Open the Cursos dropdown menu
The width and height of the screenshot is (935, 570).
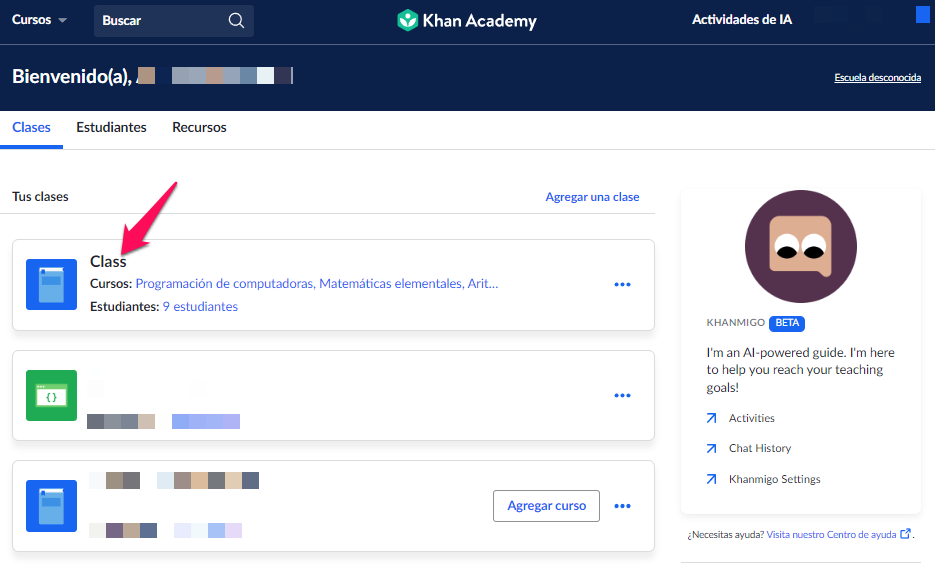point(39,20)
